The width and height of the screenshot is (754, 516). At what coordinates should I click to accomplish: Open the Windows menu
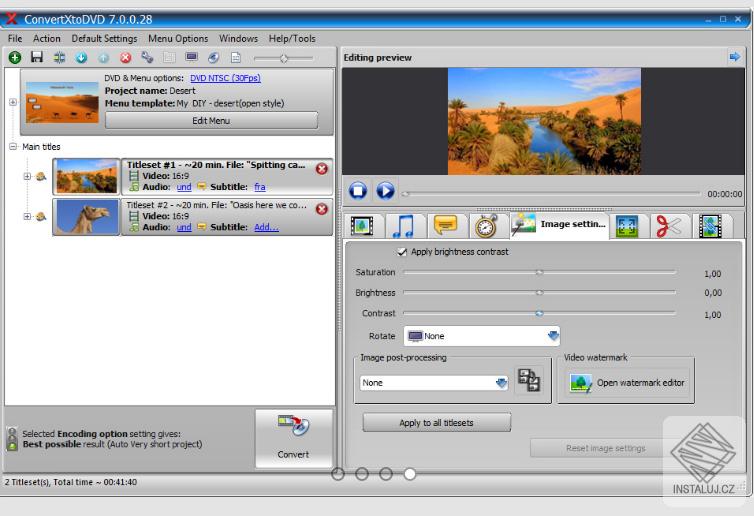[238, 38]
